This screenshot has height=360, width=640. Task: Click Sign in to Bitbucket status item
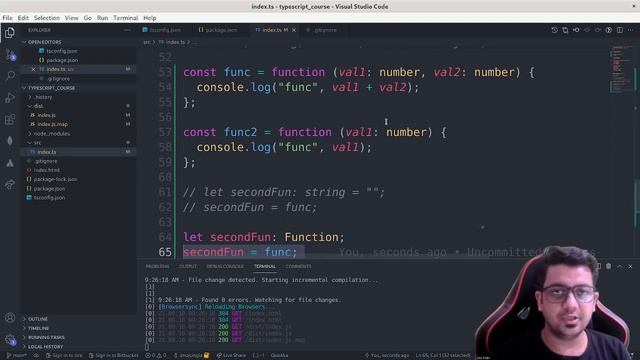pyautogui.click(x=113, y=356)
